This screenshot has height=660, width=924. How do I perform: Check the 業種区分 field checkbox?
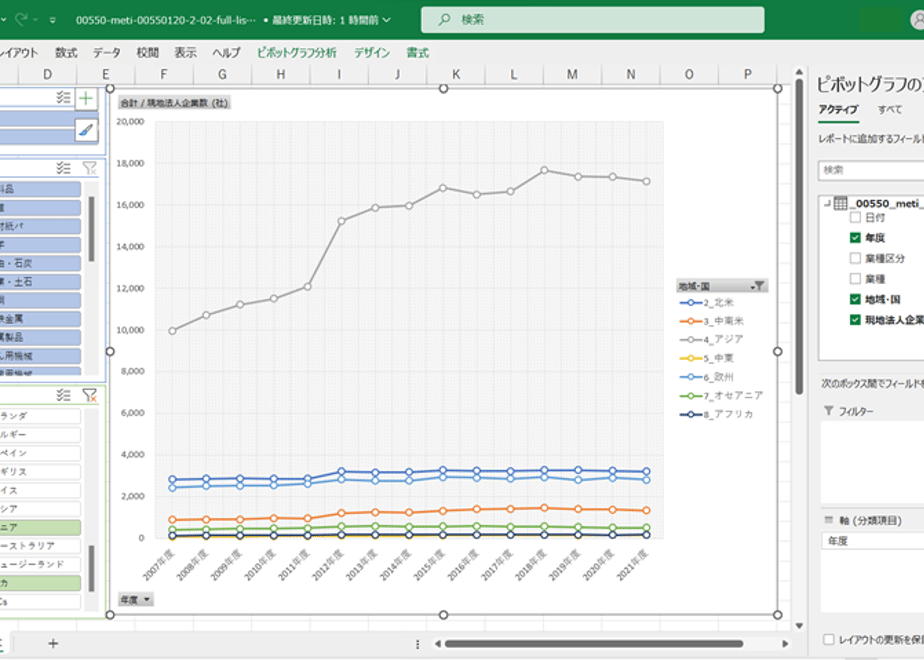855,258
